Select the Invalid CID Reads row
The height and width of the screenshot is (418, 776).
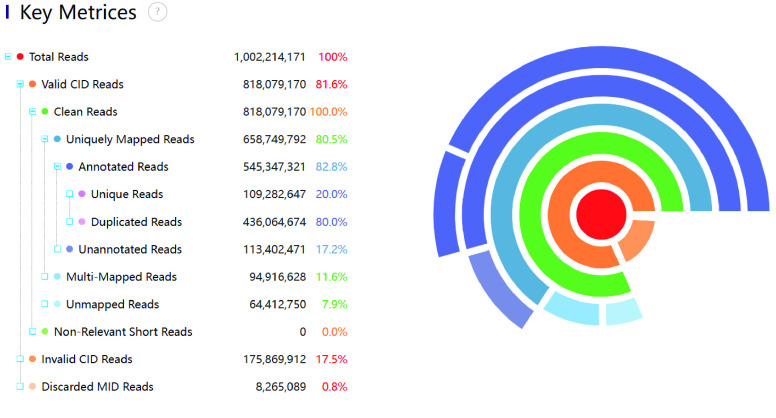point(86,359)
